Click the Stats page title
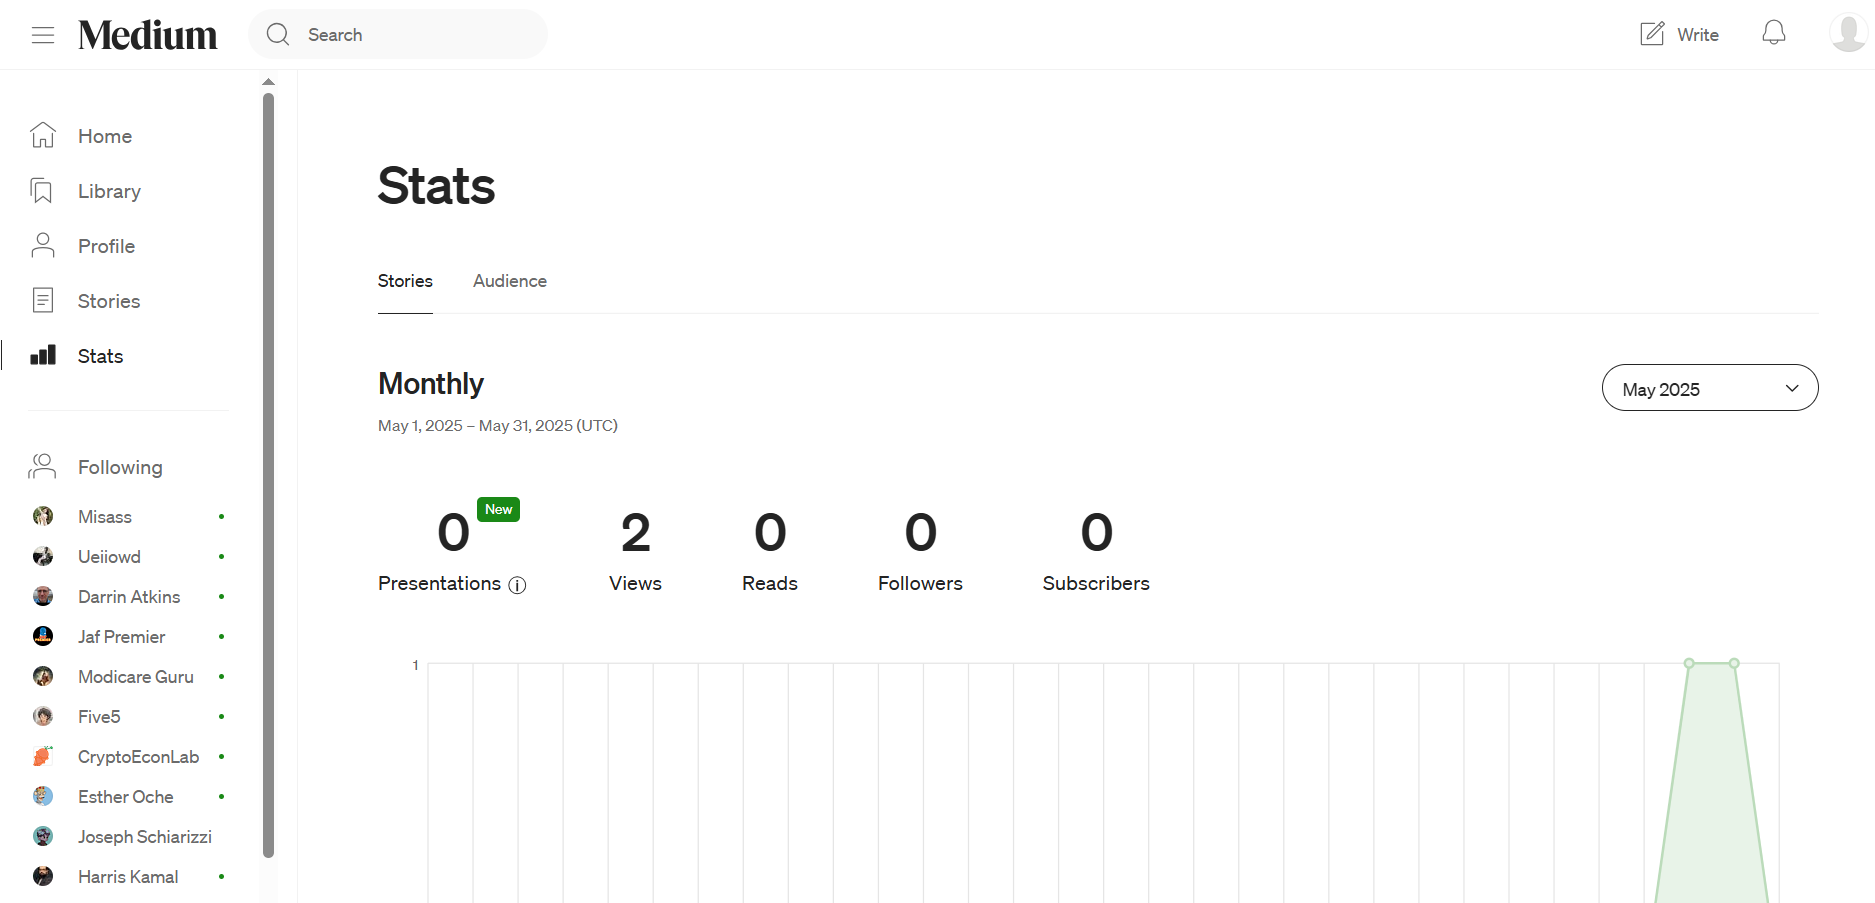Viewport: 1875px width, 903px height. pos(436,186)
